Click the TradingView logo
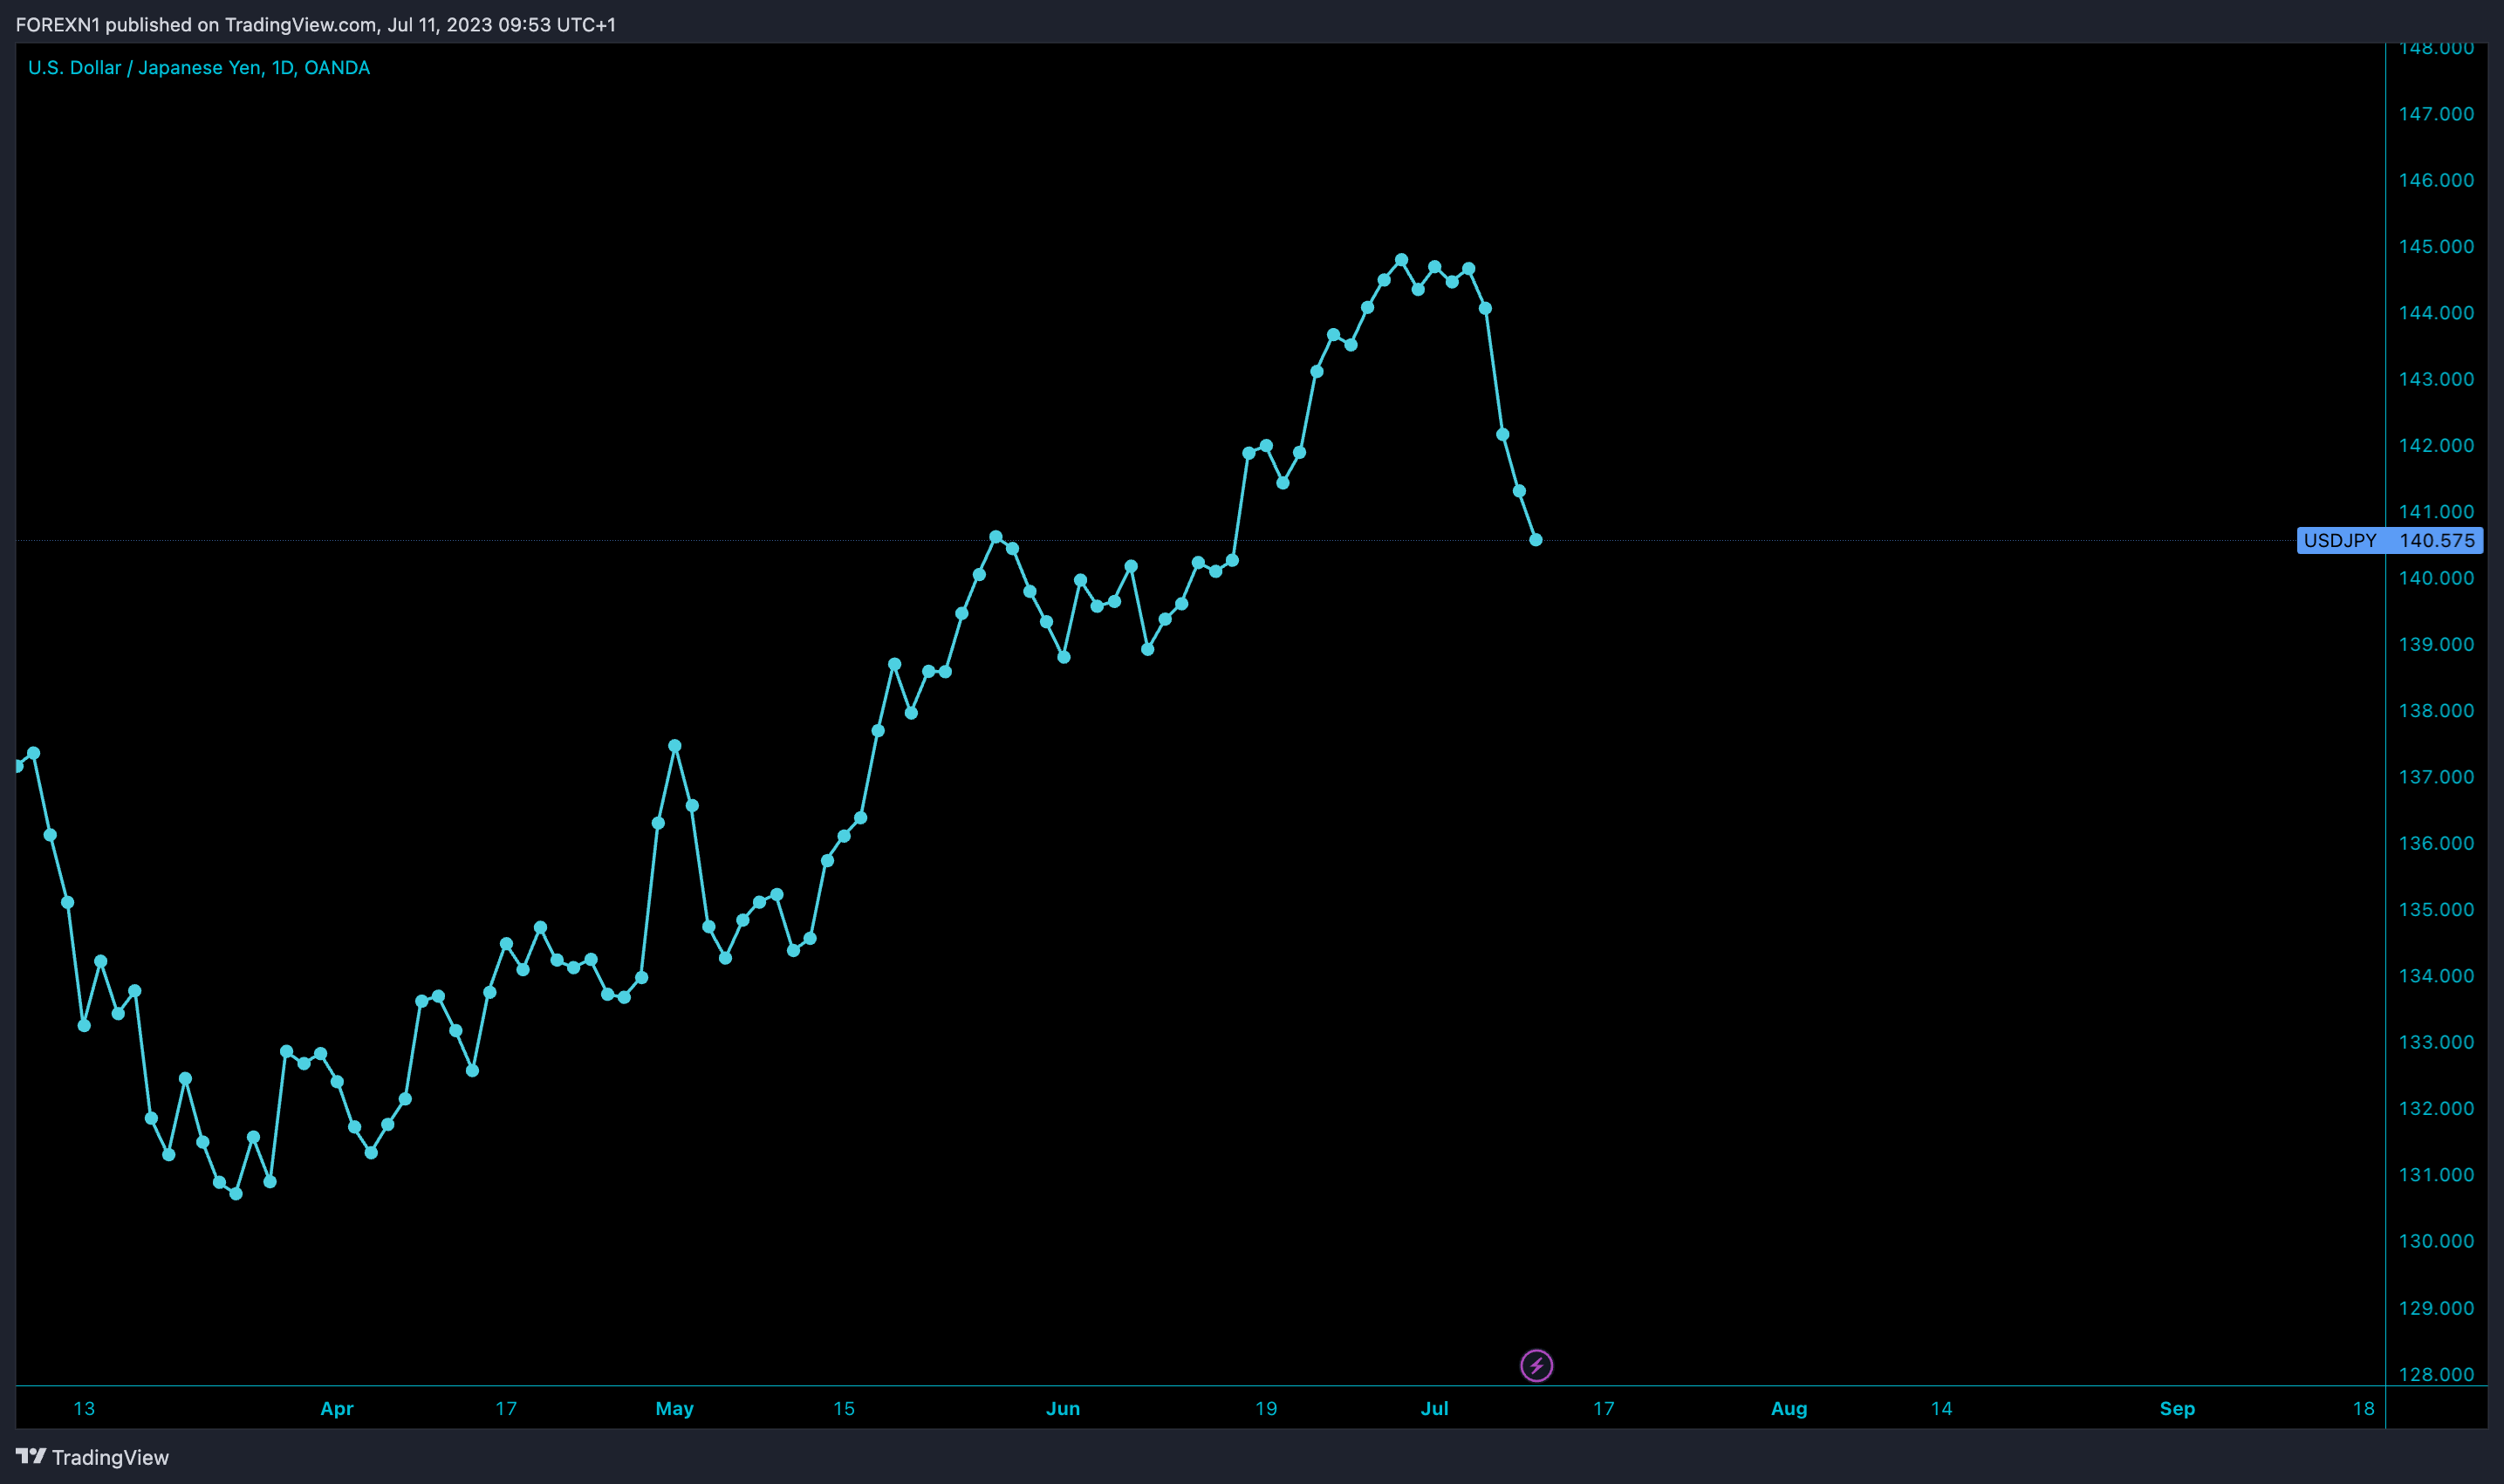Viewport: 2504px width, 1484px height. [x=92, y=1457]
